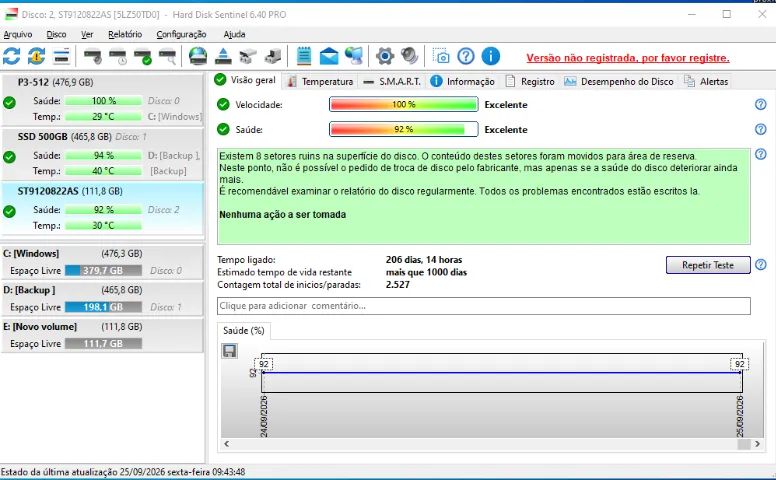Open the notepad report icon
The height and width of the screenshot is (480, 776).
[x=304, y=56]
